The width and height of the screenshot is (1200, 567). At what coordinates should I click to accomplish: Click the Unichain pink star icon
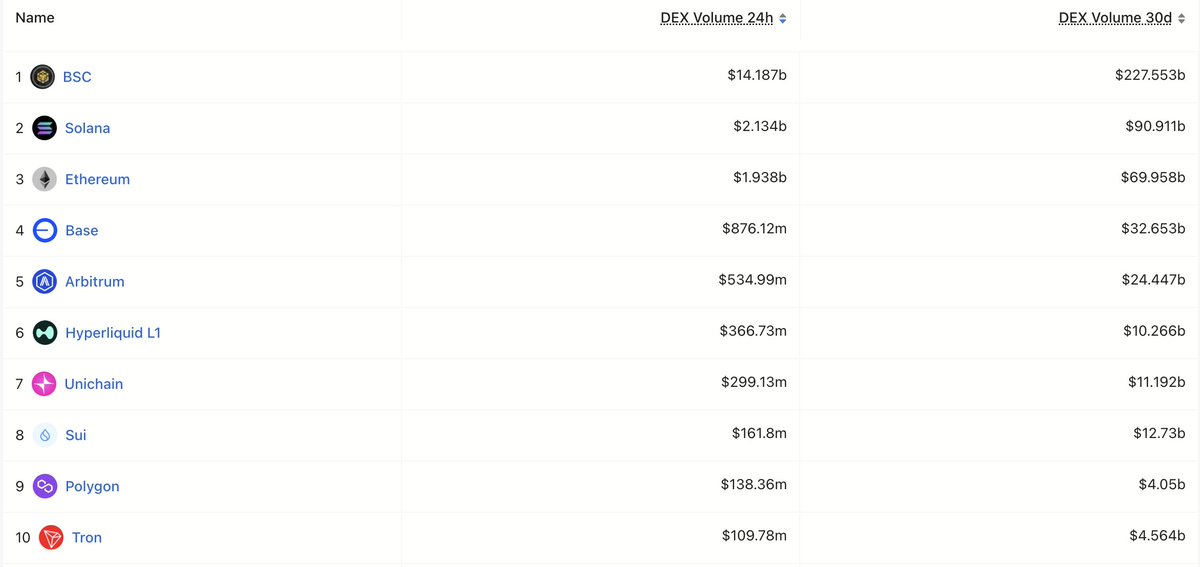point(44,383)
